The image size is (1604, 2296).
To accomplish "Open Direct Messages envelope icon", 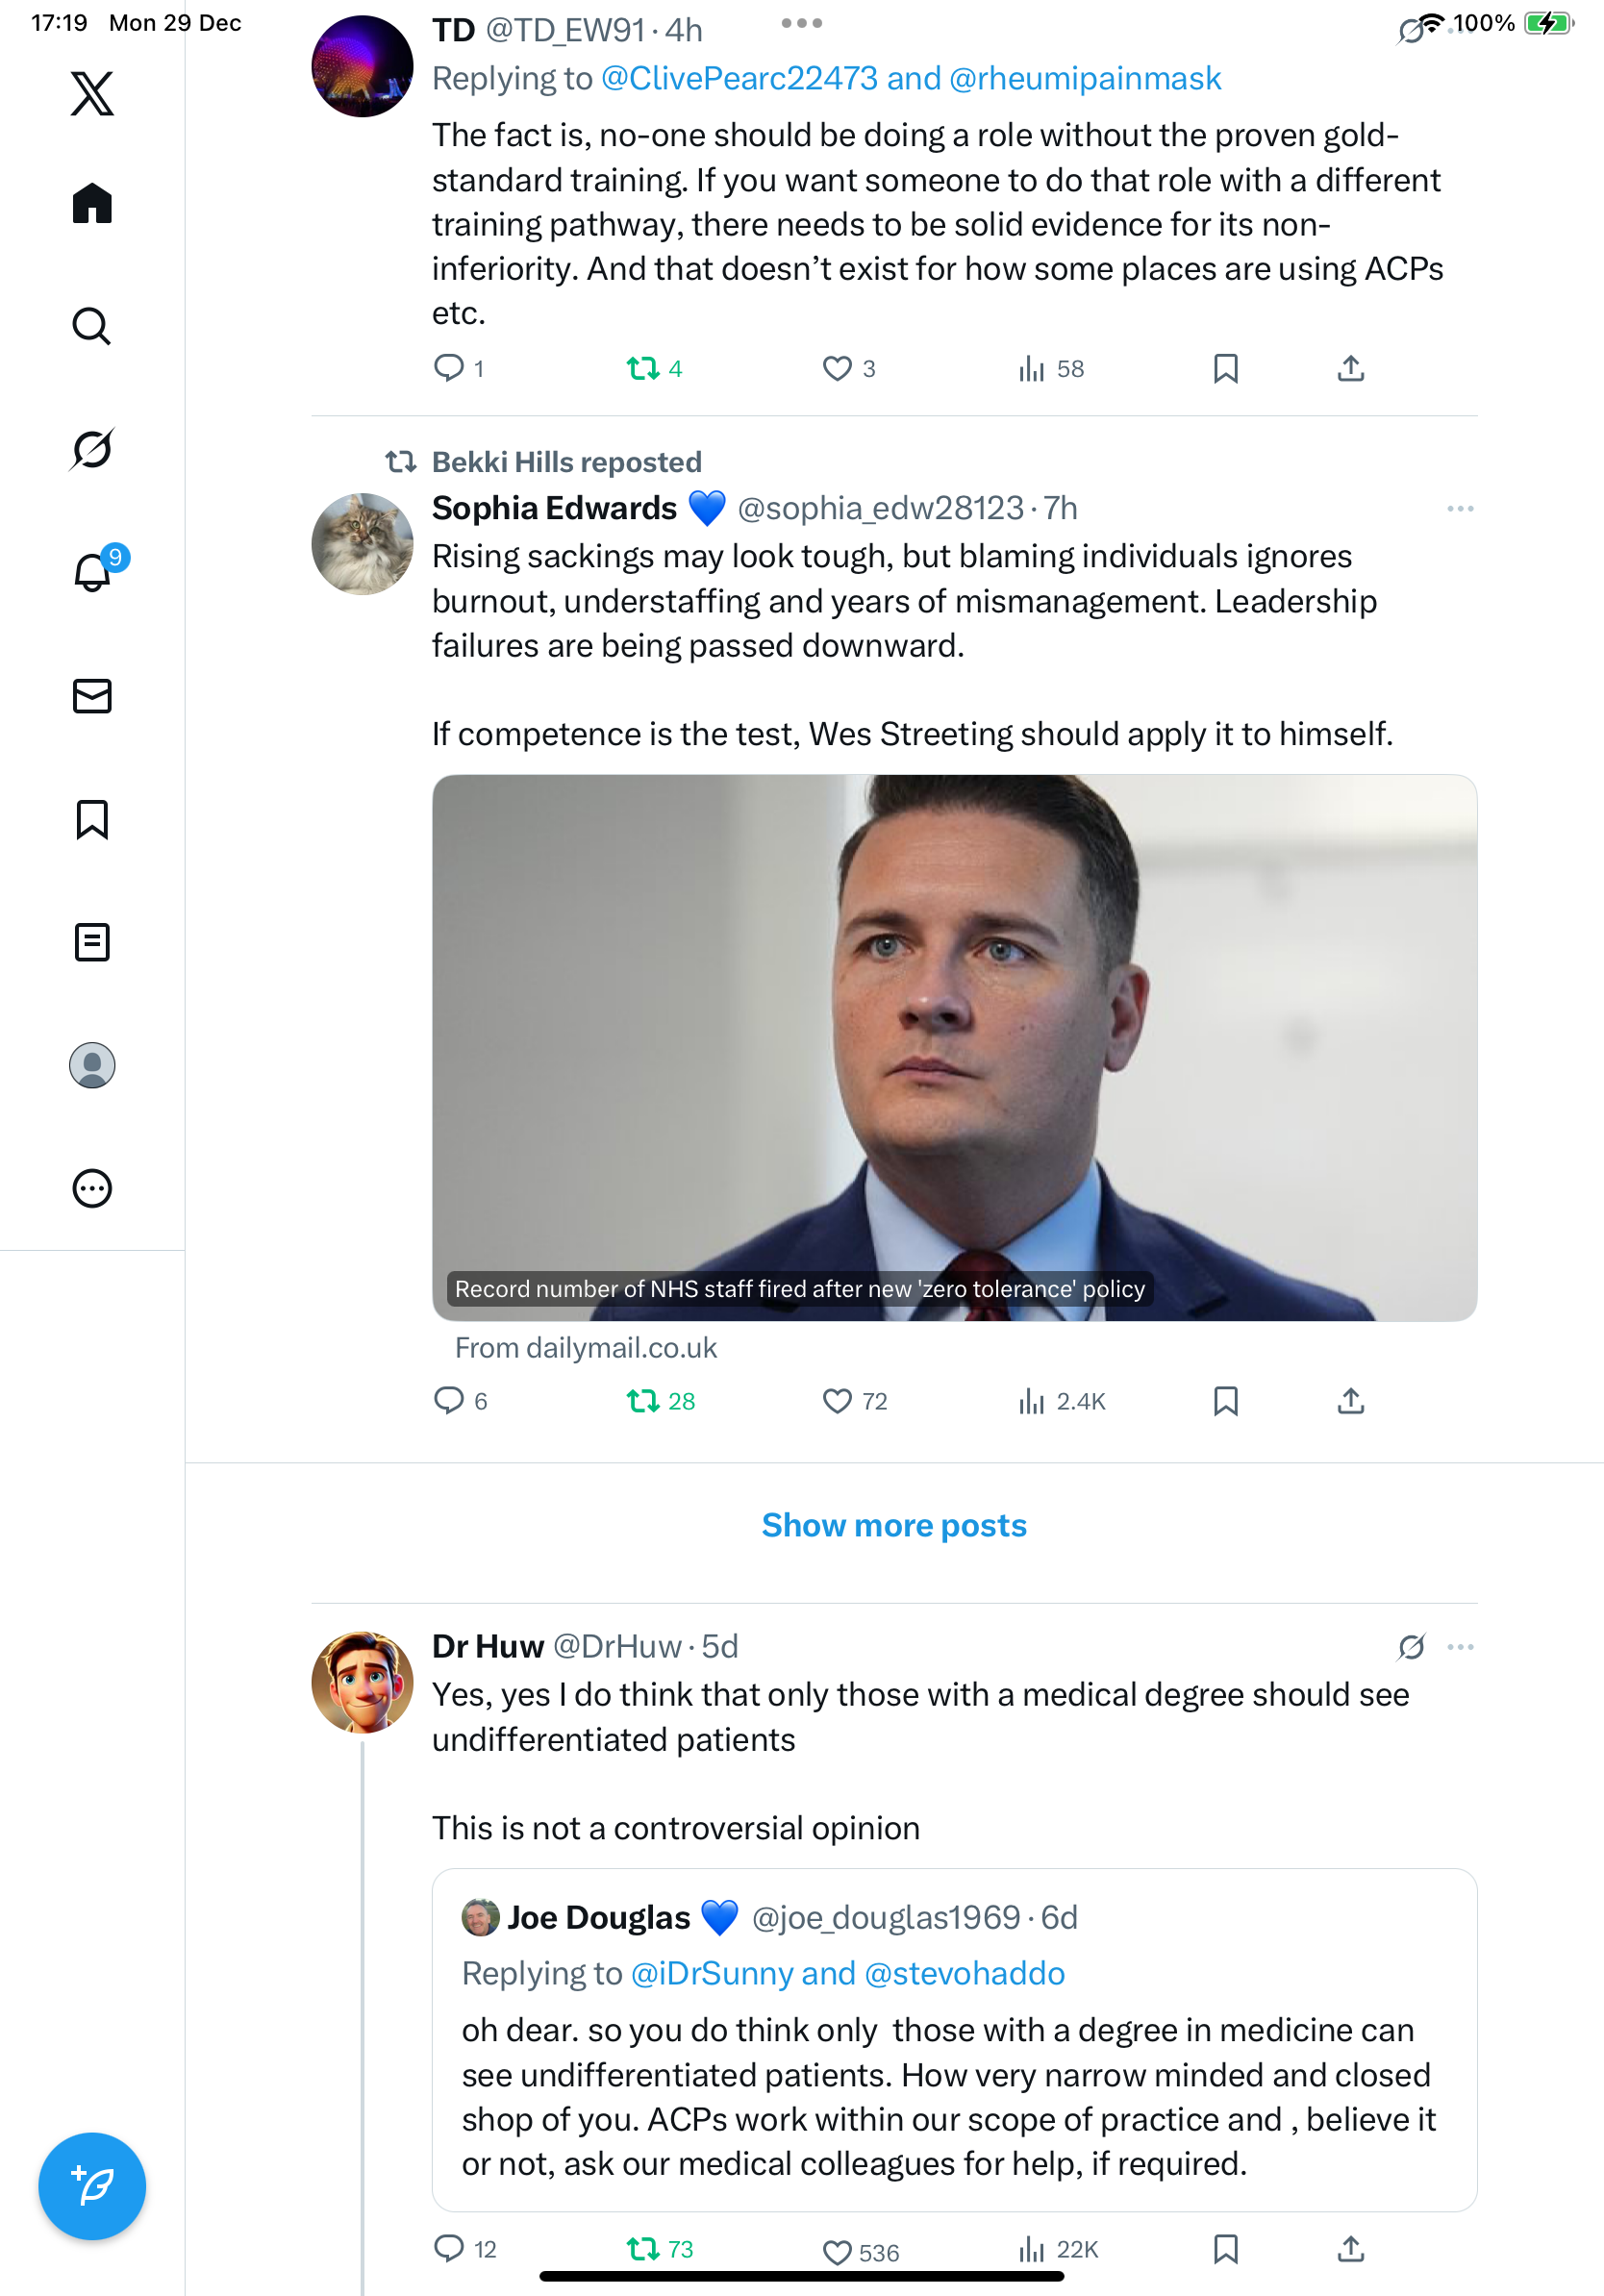I will (92, 696).
